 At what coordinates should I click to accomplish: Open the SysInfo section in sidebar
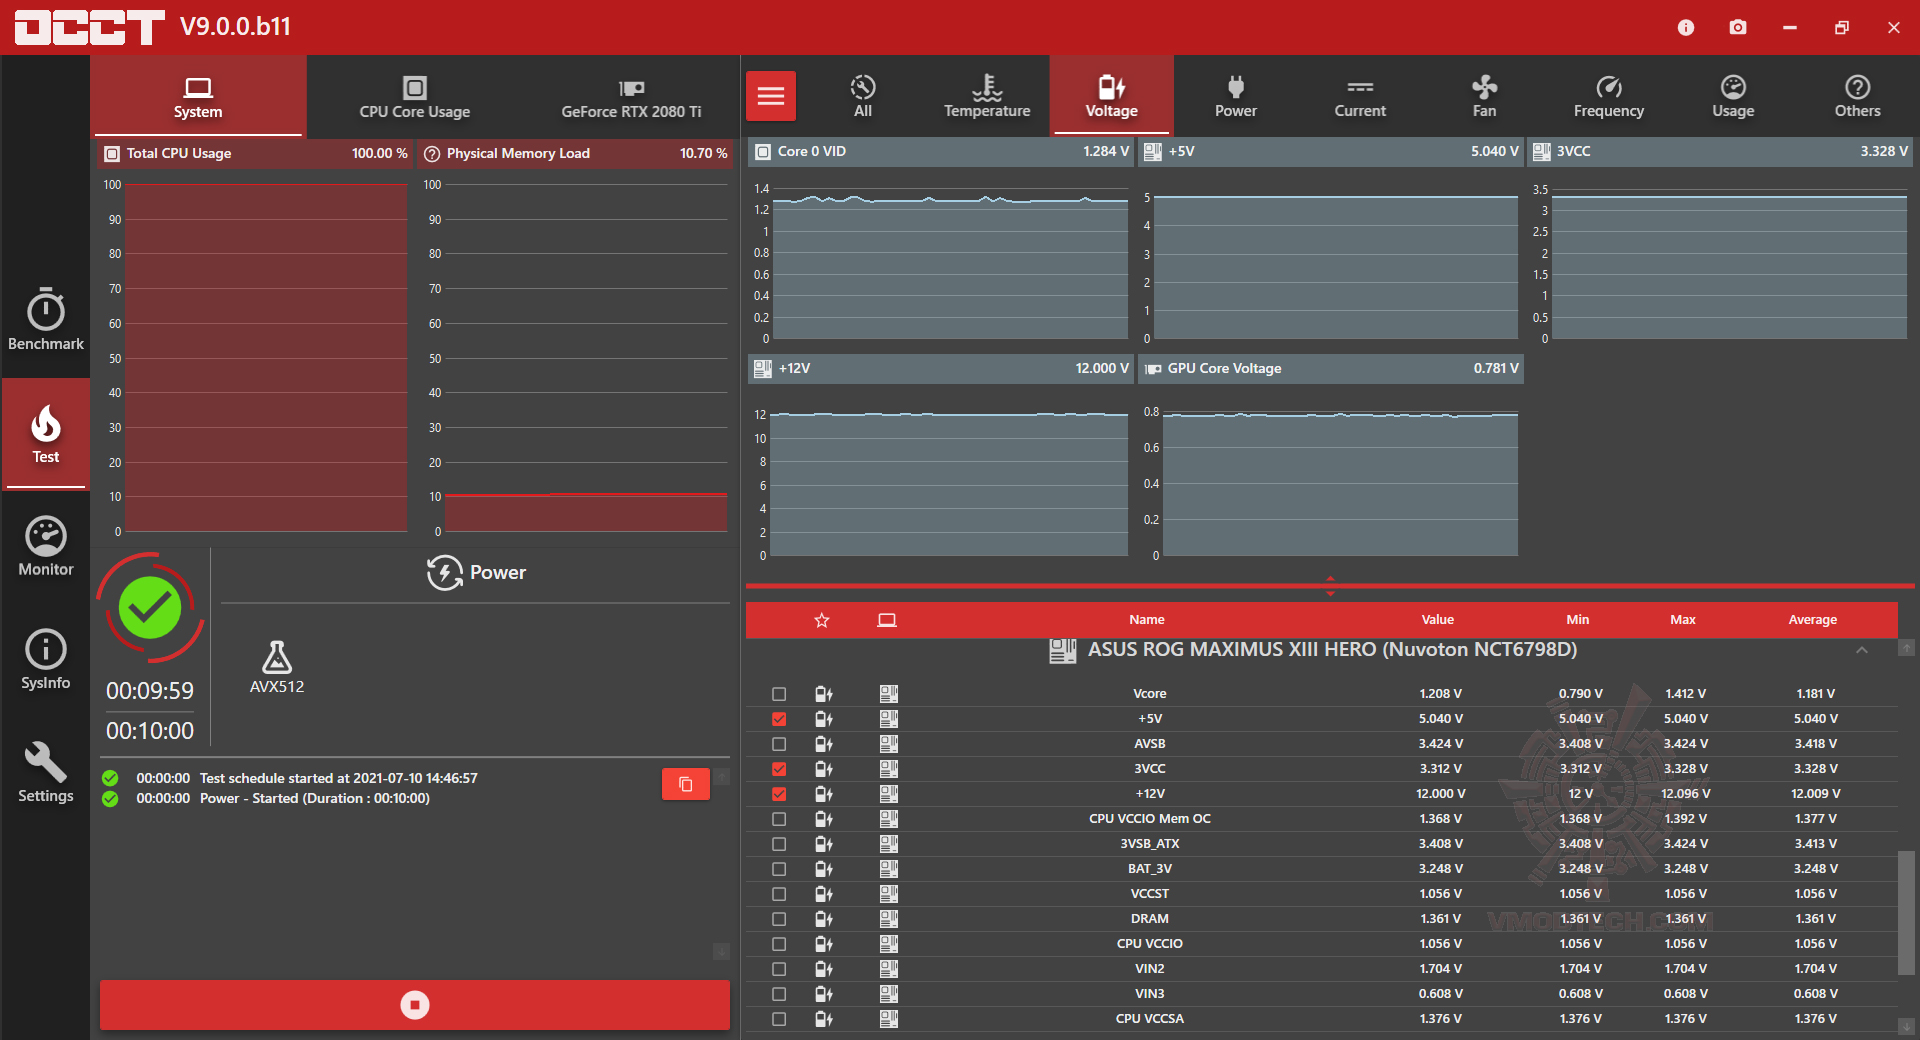(46, 657)
